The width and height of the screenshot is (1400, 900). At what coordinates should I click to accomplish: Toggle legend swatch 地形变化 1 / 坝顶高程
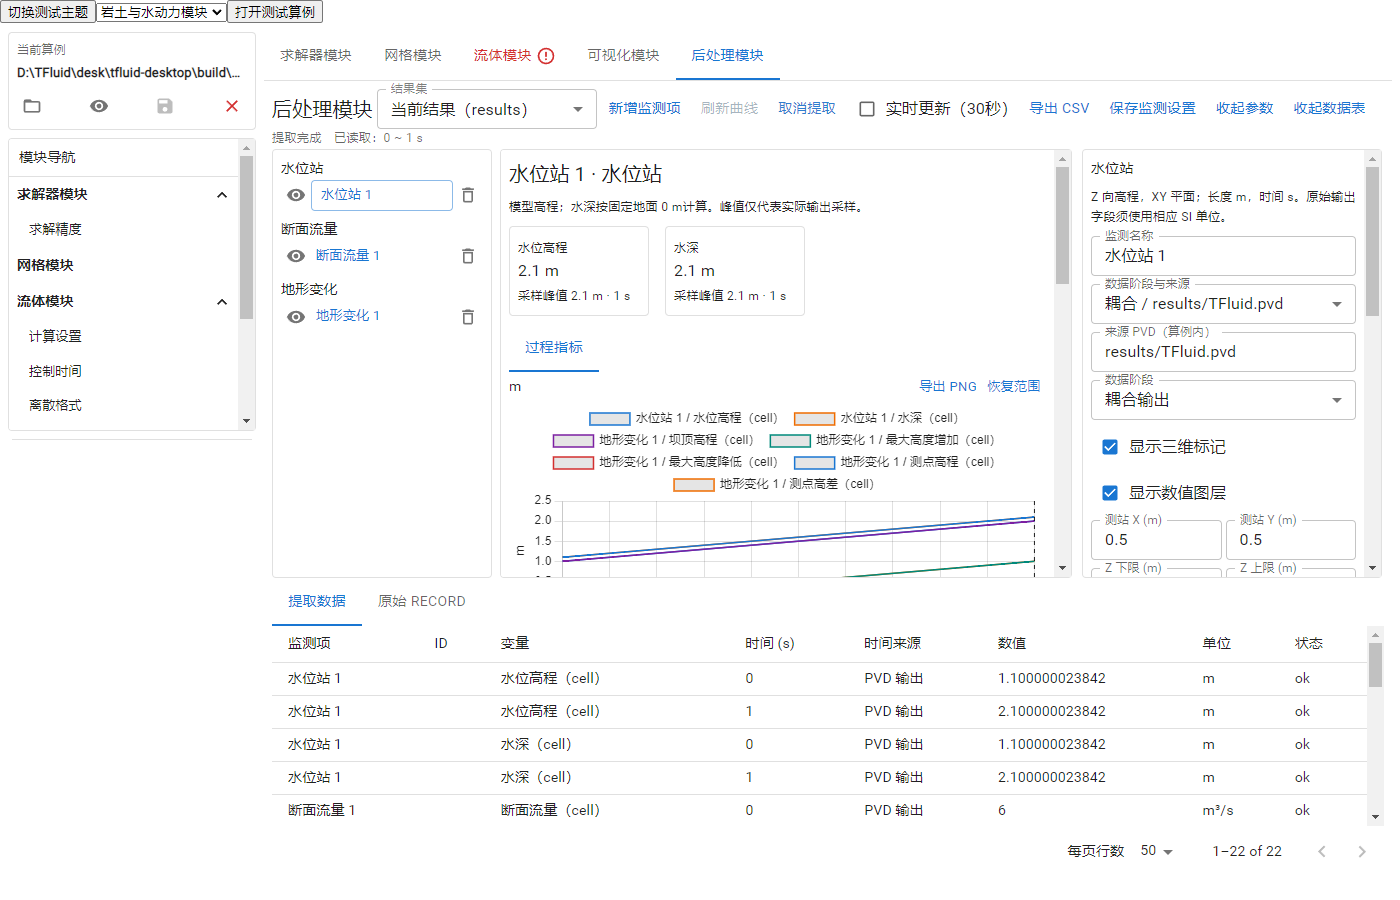tap(573, 441)
